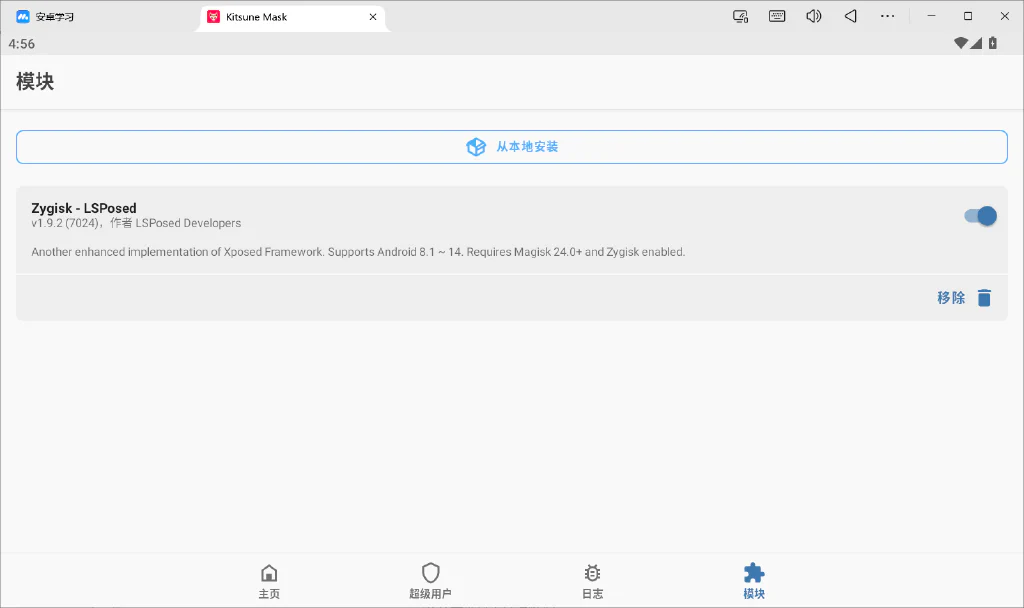Viewport: 1024px width, 608px height.
Task: Open the three-dots more options menu
Action: tap(887, 16)
